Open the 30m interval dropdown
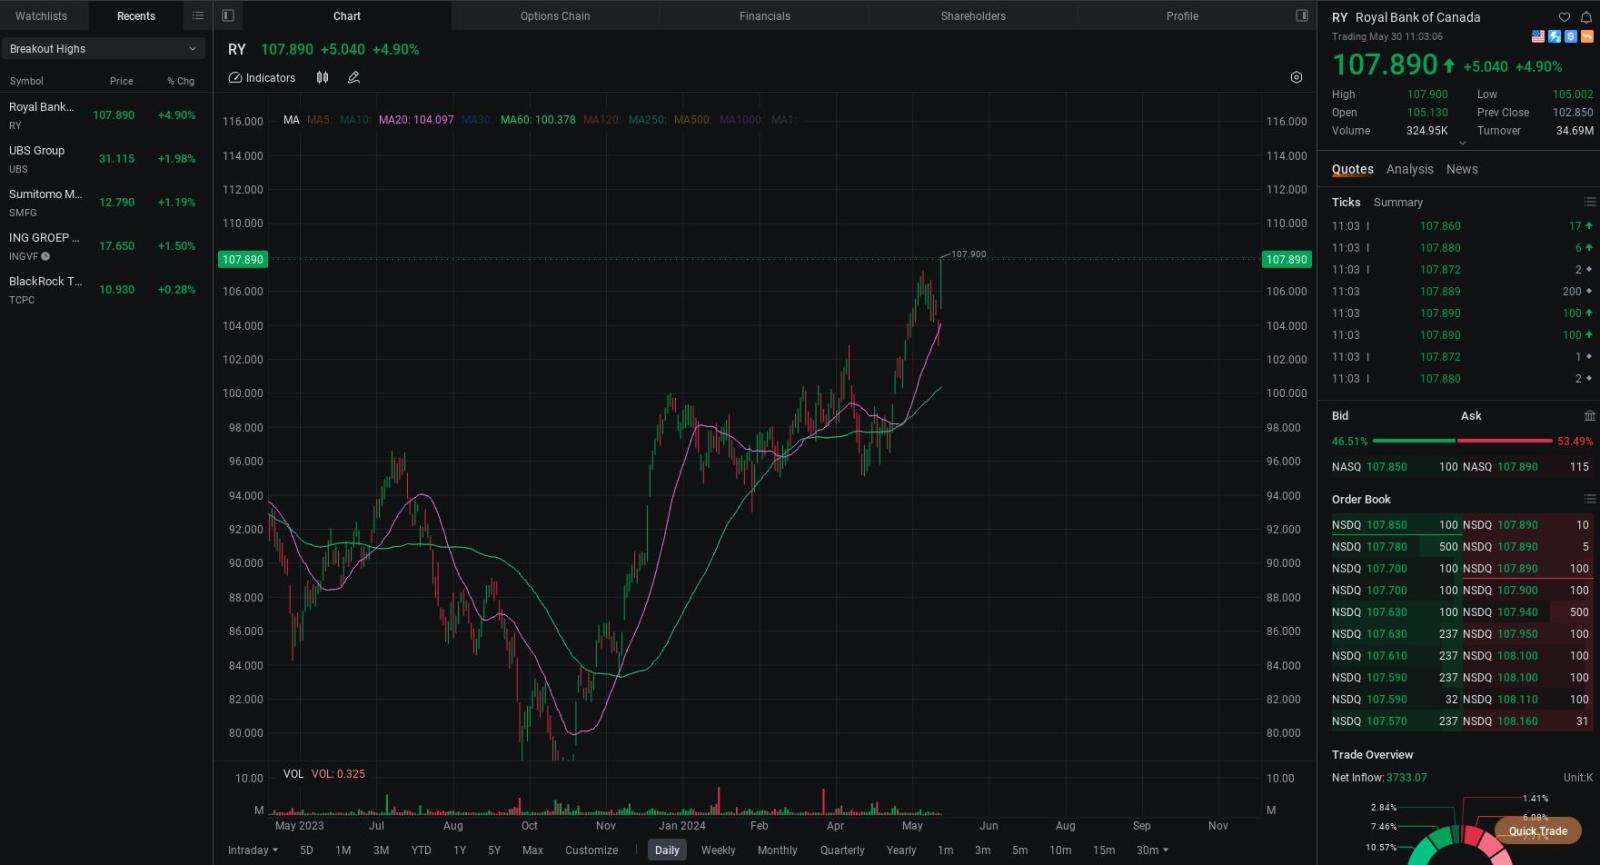Viewport: 1600px width, 865px height. point(1152,850)
